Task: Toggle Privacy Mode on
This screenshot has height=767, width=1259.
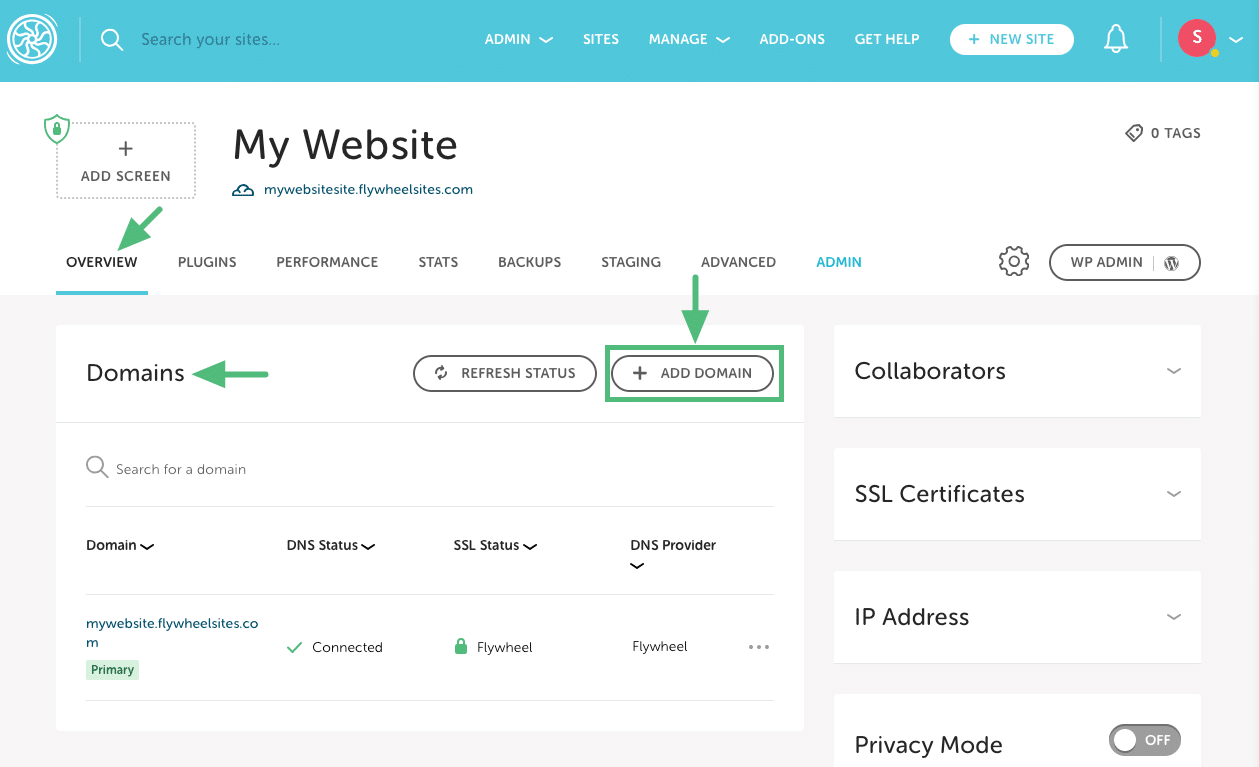Action: point(1144,740)
